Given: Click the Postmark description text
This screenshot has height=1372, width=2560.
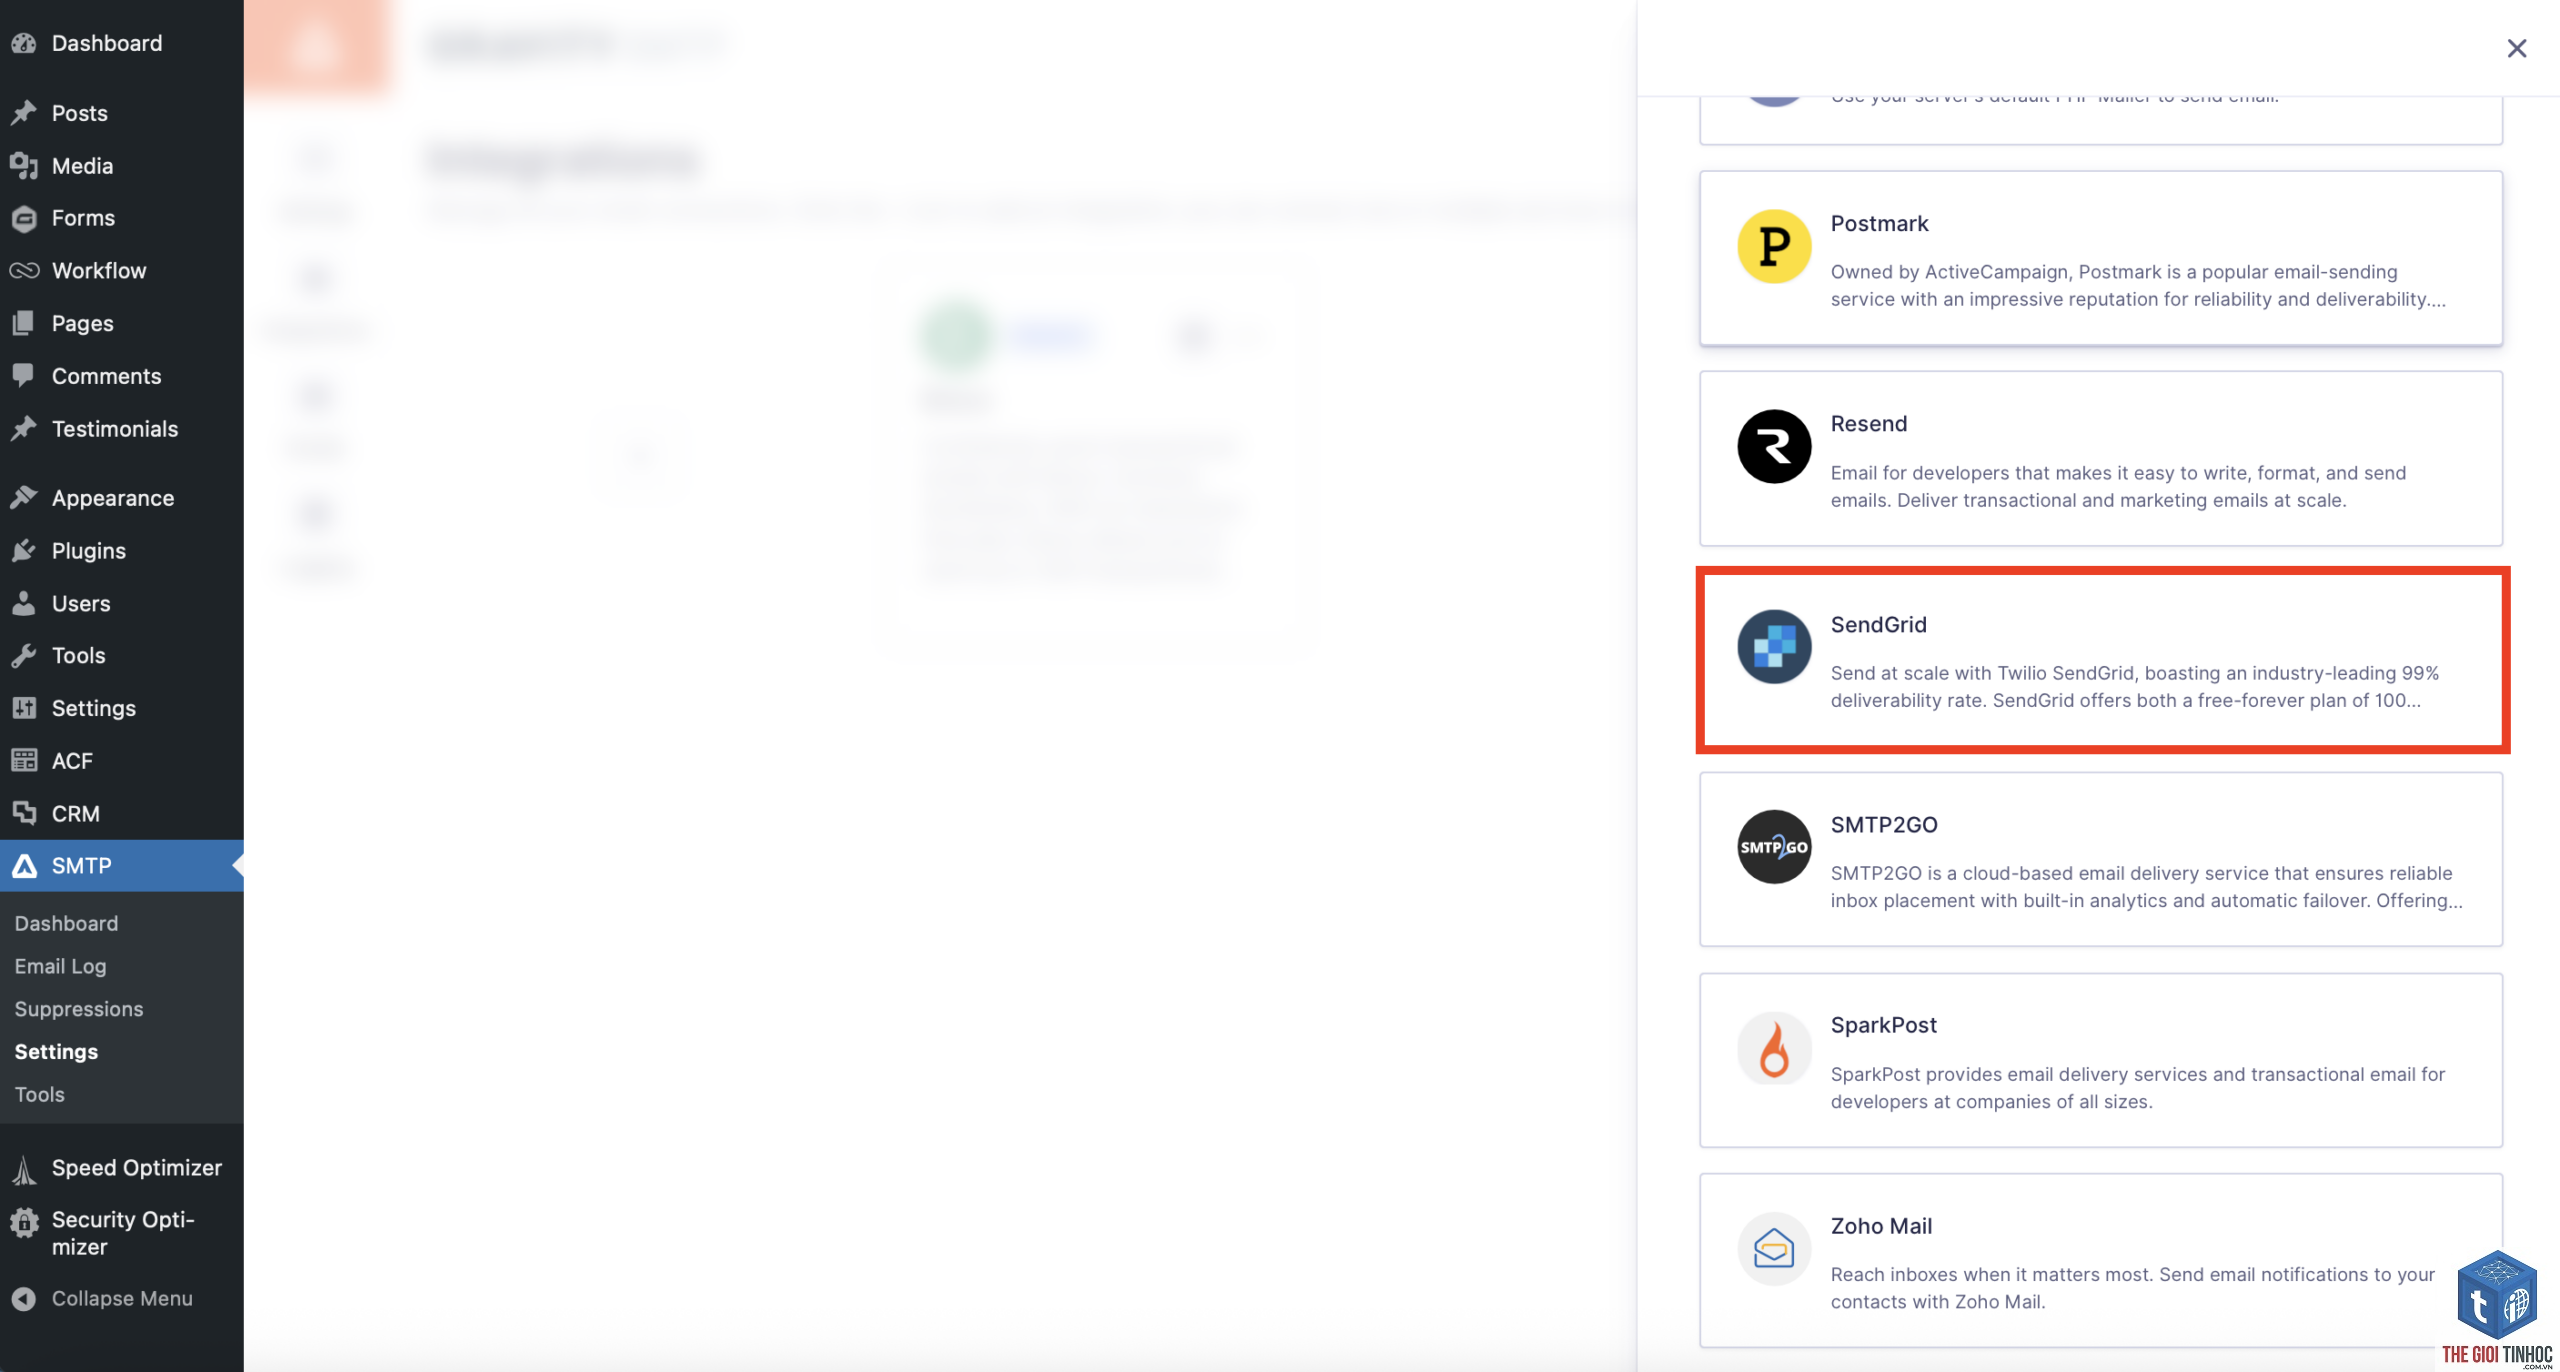Looking at the screenshot, I should click(x=2138, y=285).
